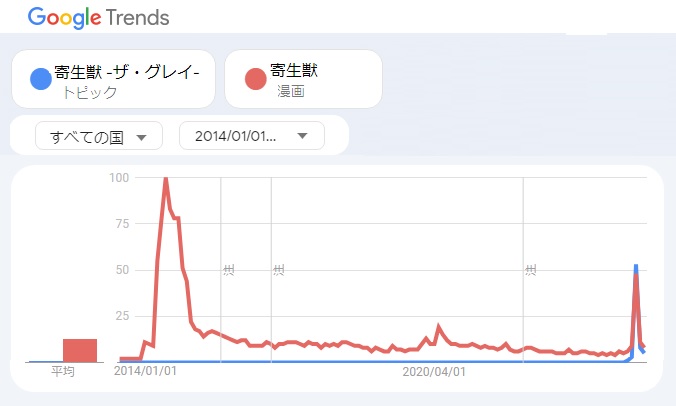Open the 2014/01/01 date range dropdown
The image size is (676, 406).
[251, 136]
